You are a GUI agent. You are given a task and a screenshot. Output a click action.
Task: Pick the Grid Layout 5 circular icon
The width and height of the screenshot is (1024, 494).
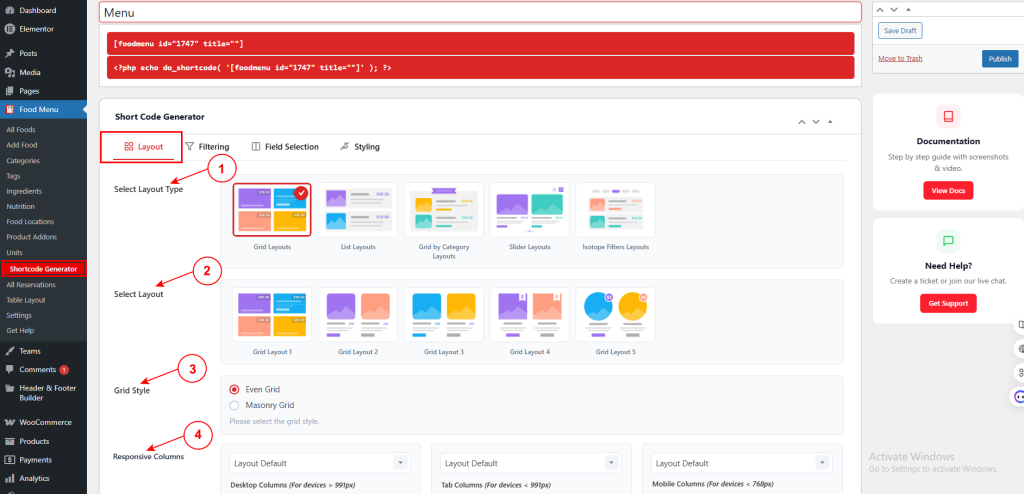click(615, 314)
